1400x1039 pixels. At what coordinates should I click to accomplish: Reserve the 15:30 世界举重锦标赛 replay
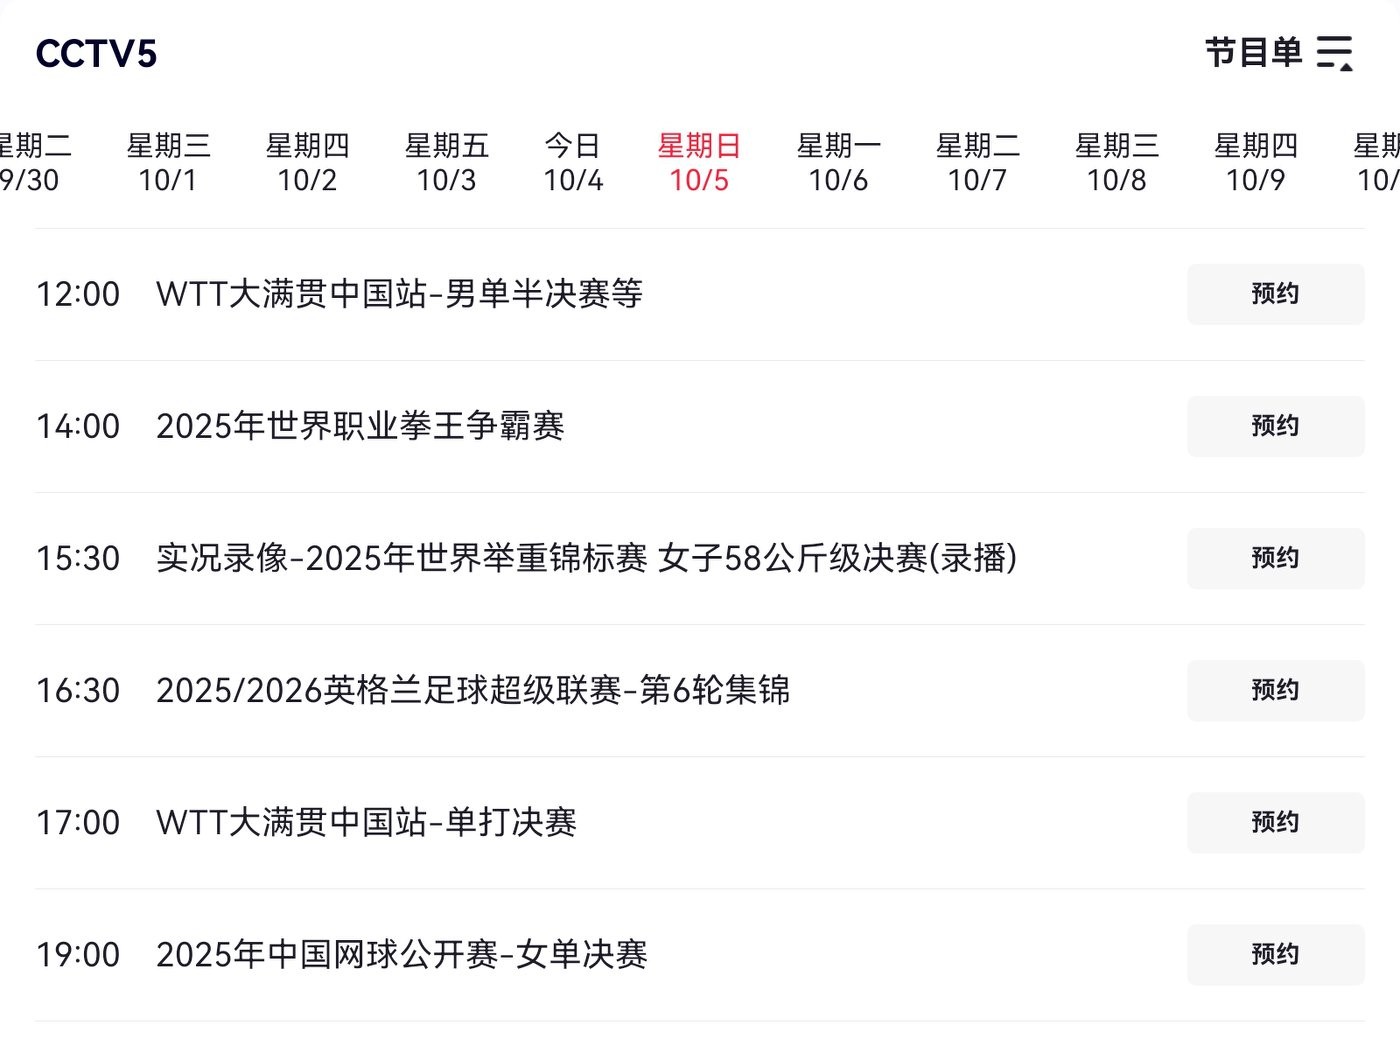[x=1275, y=558]
